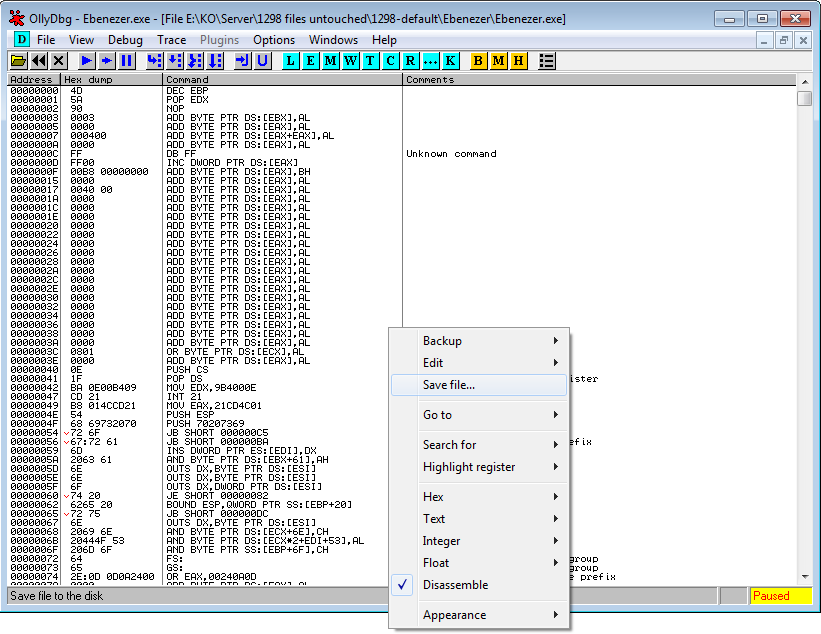Click the yellow Paused status indicator

click(781, 596)
